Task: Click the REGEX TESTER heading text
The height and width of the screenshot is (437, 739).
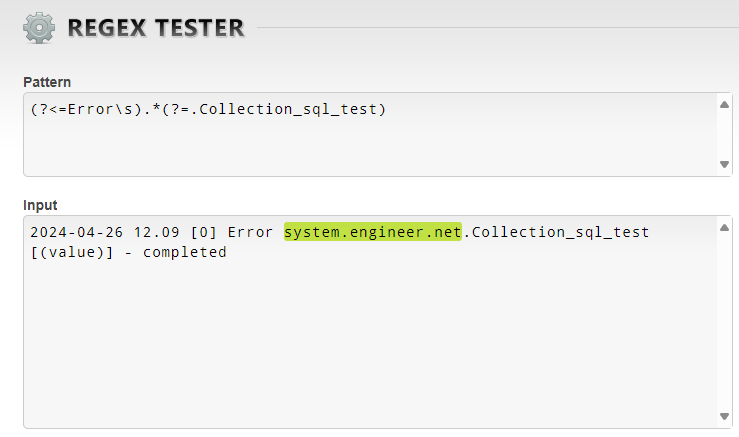Action: pos(156,28)
